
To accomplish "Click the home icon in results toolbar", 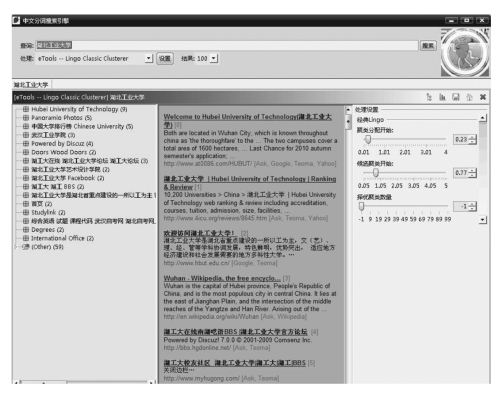I will click(469, 97).
